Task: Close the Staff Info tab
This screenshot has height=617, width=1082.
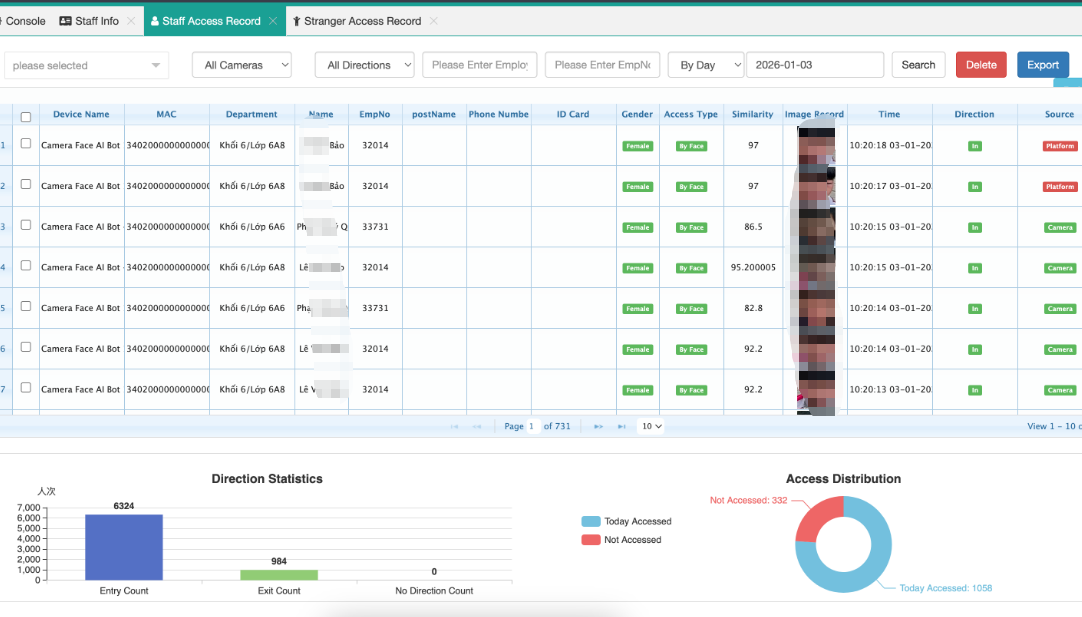Action: pyautogui.click(x=131, y=21)
